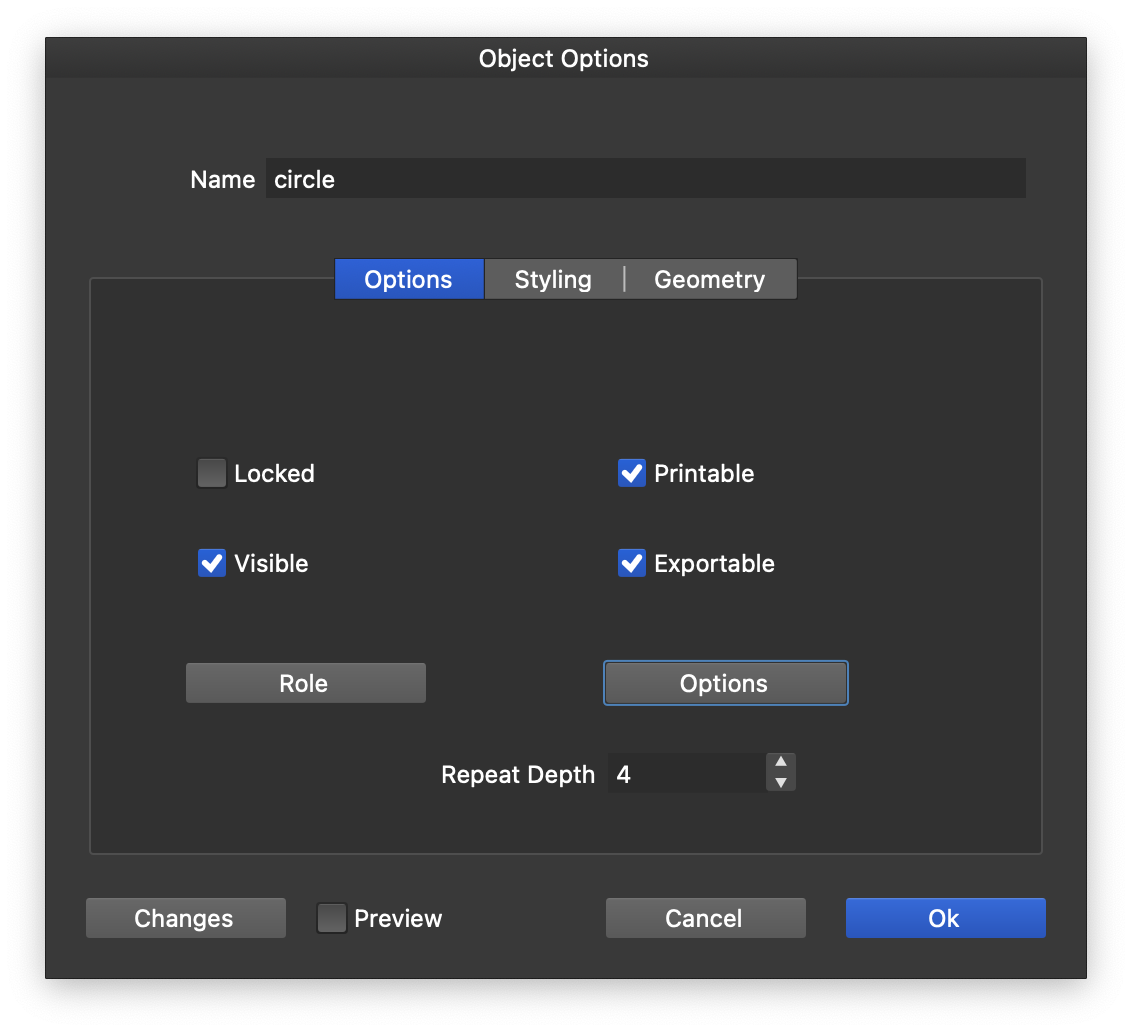The height and width of the screenshot is (1032, 1132).
Task: Click the Name text field containing circle
Action: pos(645,179)
